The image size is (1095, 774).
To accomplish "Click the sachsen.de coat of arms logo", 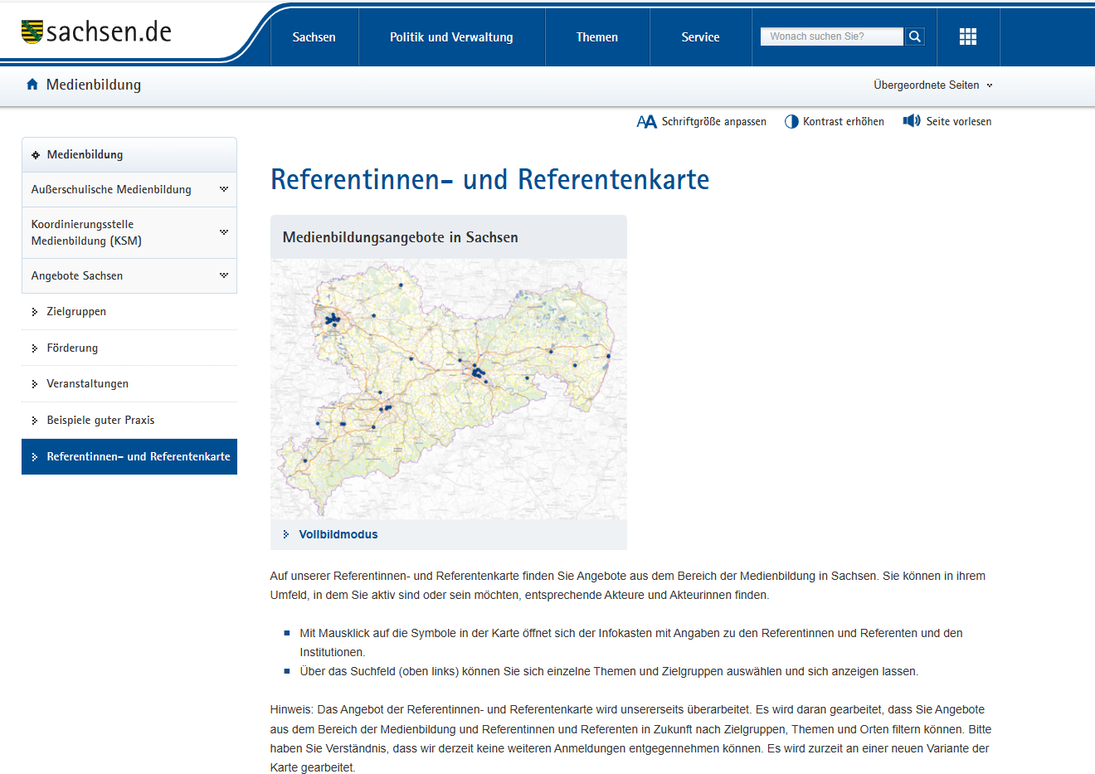I will pos(33,31).
